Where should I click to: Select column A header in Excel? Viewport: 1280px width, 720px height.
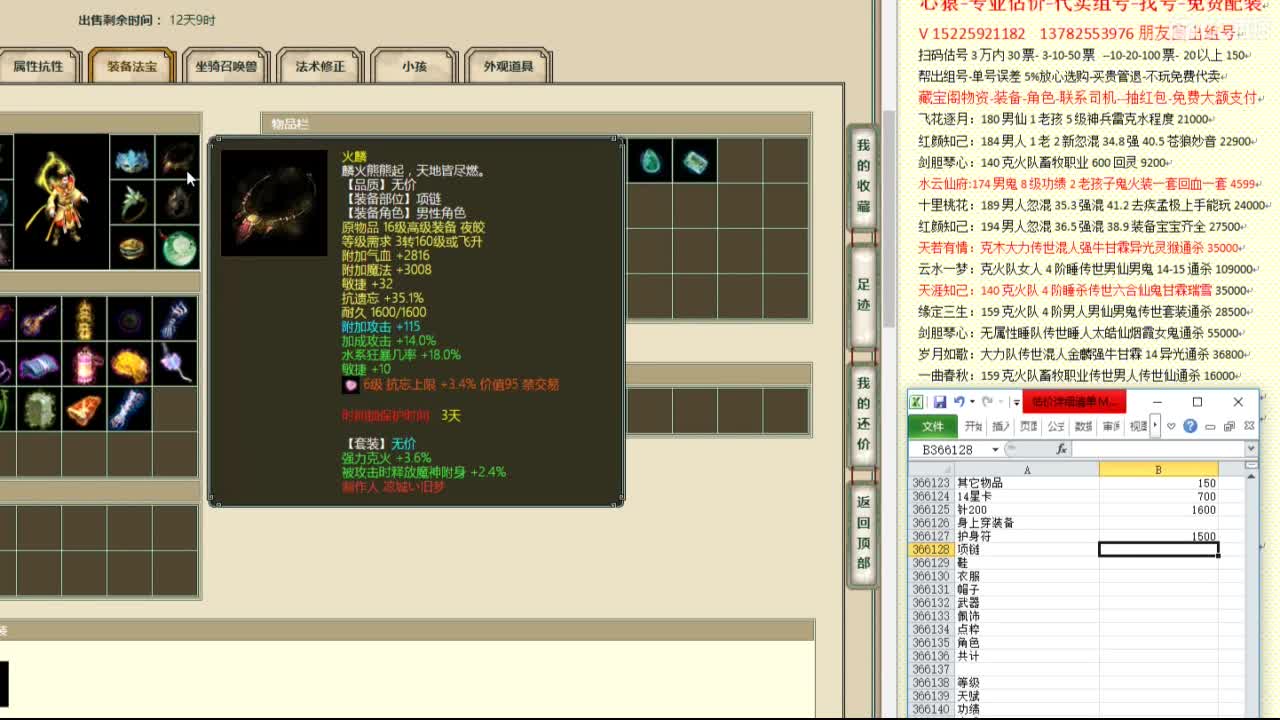1027,469
